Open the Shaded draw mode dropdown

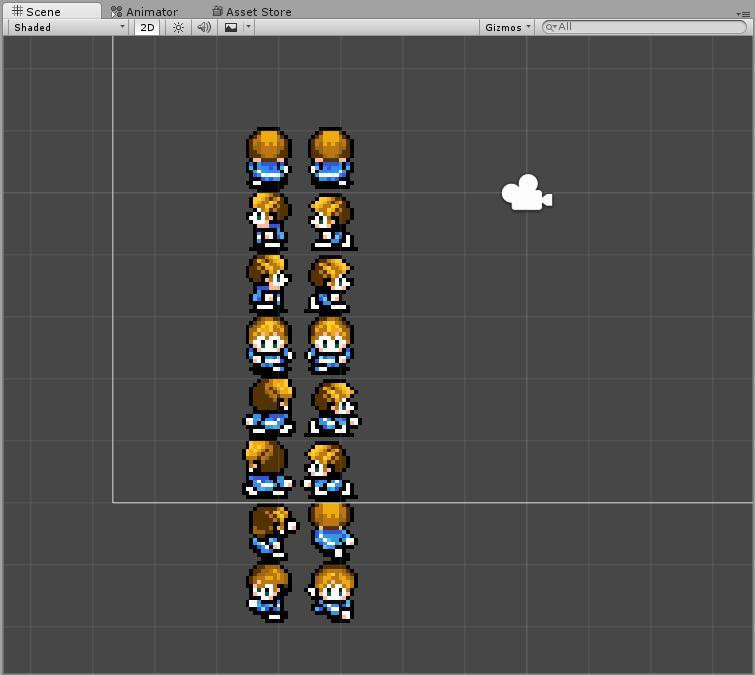[69, 27]
